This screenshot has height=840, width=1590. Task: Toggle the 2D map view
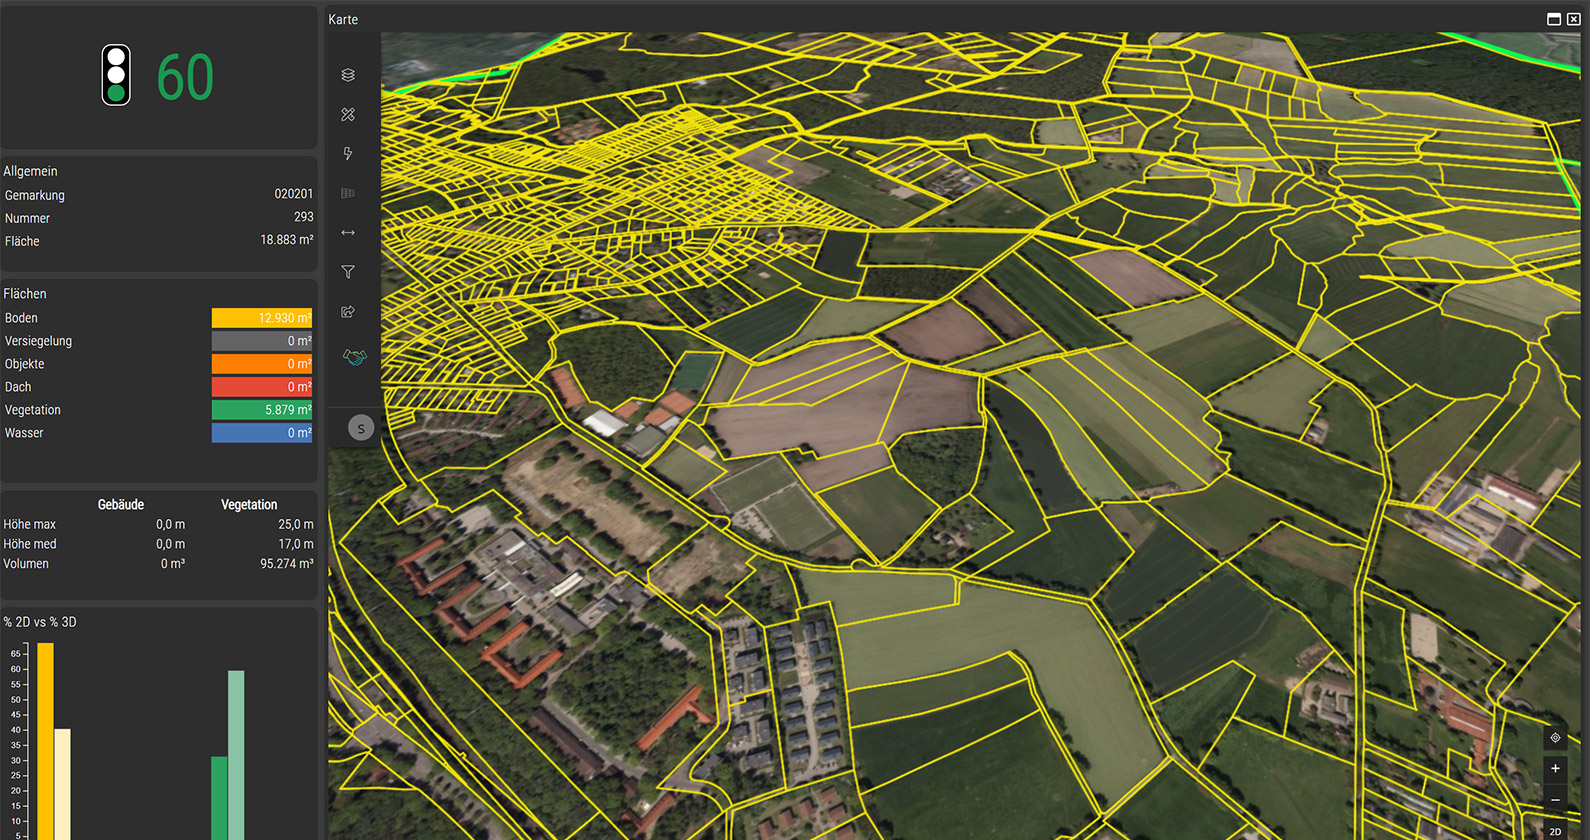(1555, 831)
